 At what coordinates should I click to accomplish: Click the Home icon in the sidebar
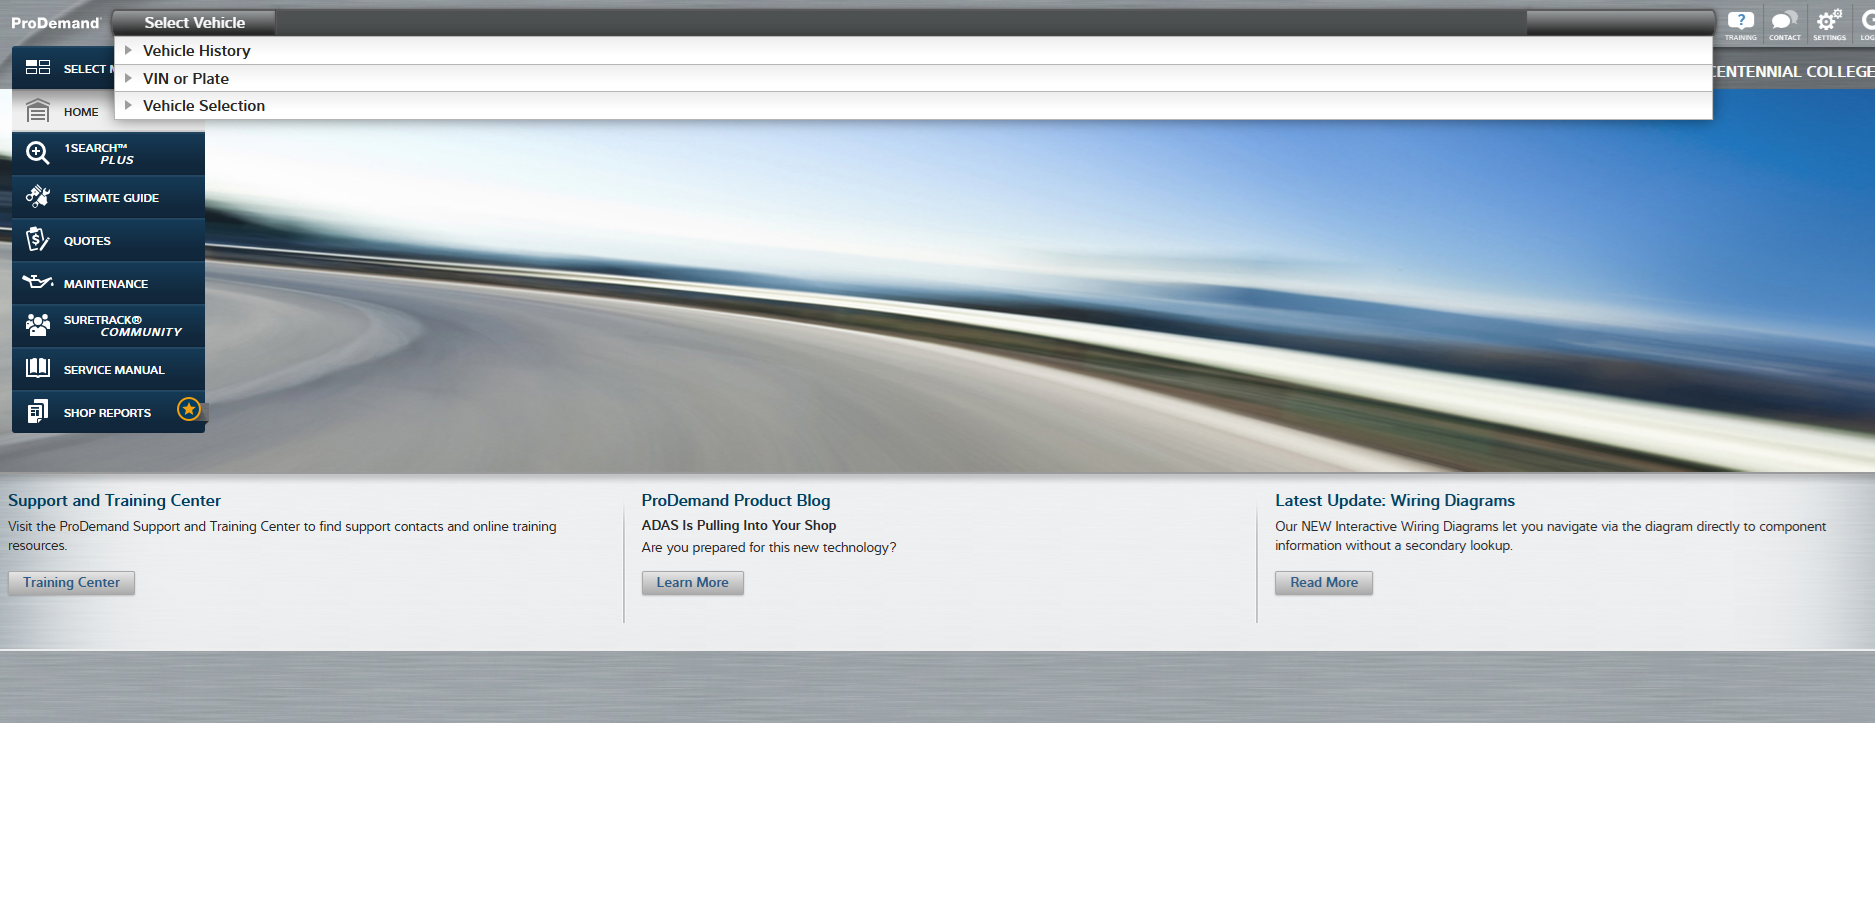point(38,111)
